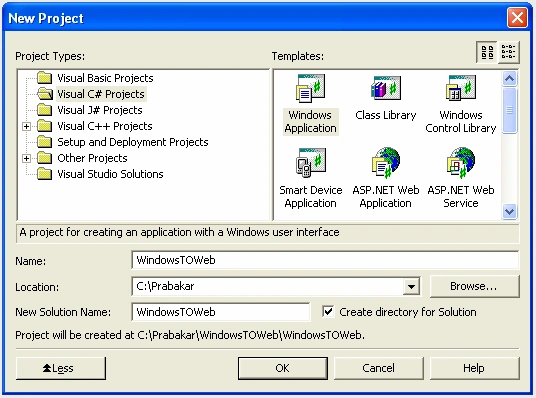Screen dimensions: 536x398
Task: Expand the Other Projects node
Action: pos(26,158)
